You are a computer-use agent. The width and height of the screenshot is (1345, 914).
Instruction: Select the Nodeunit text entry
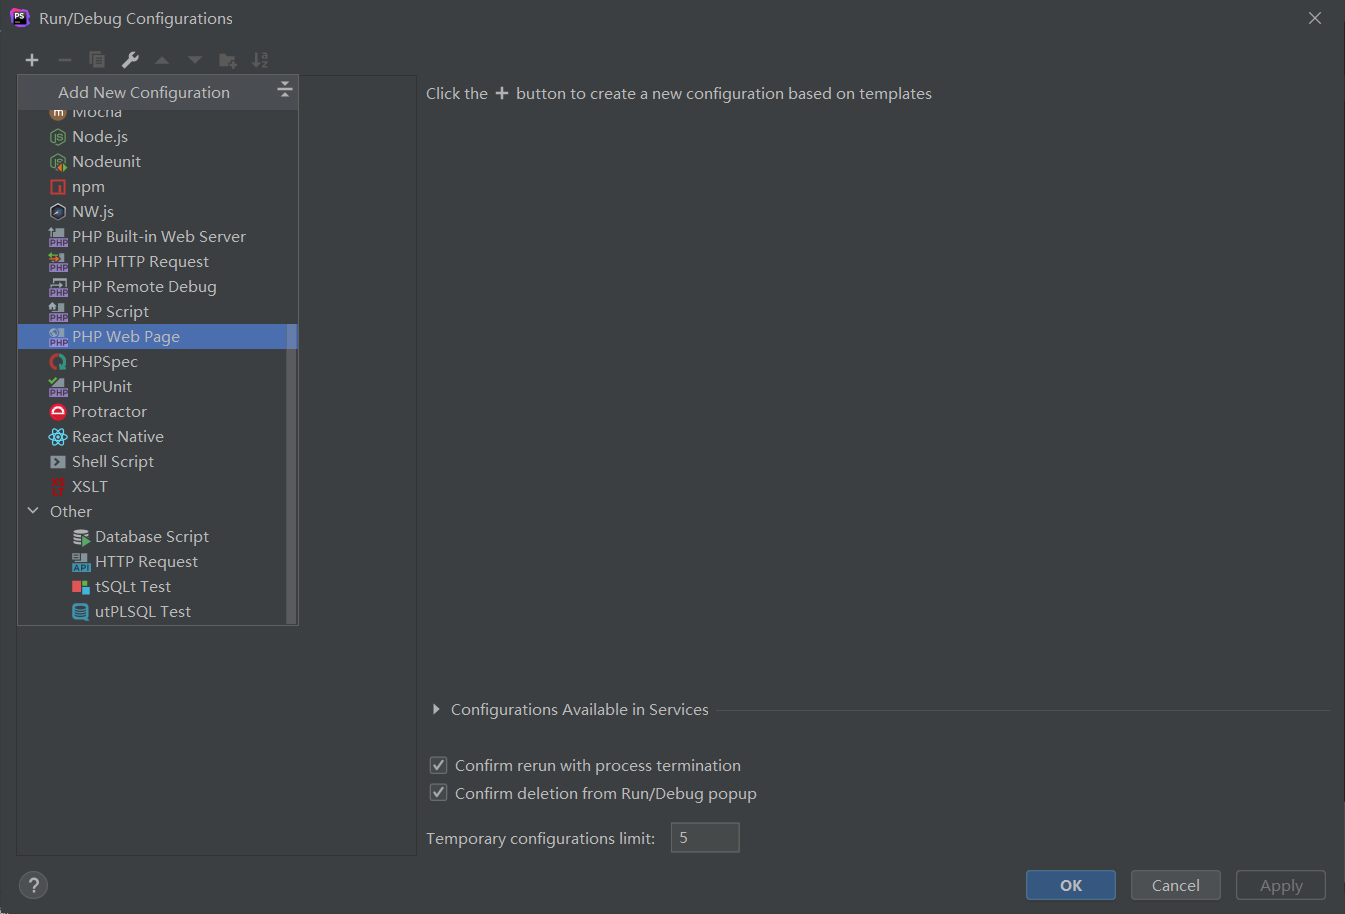tap(106, 162)
